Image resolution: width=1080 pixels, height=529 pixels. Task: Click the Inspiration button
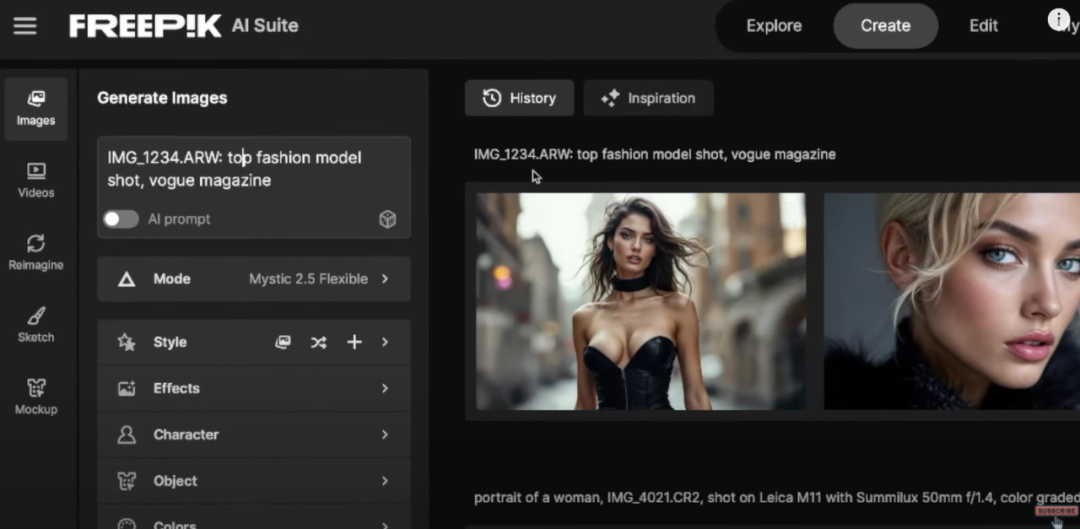point(648,98)
